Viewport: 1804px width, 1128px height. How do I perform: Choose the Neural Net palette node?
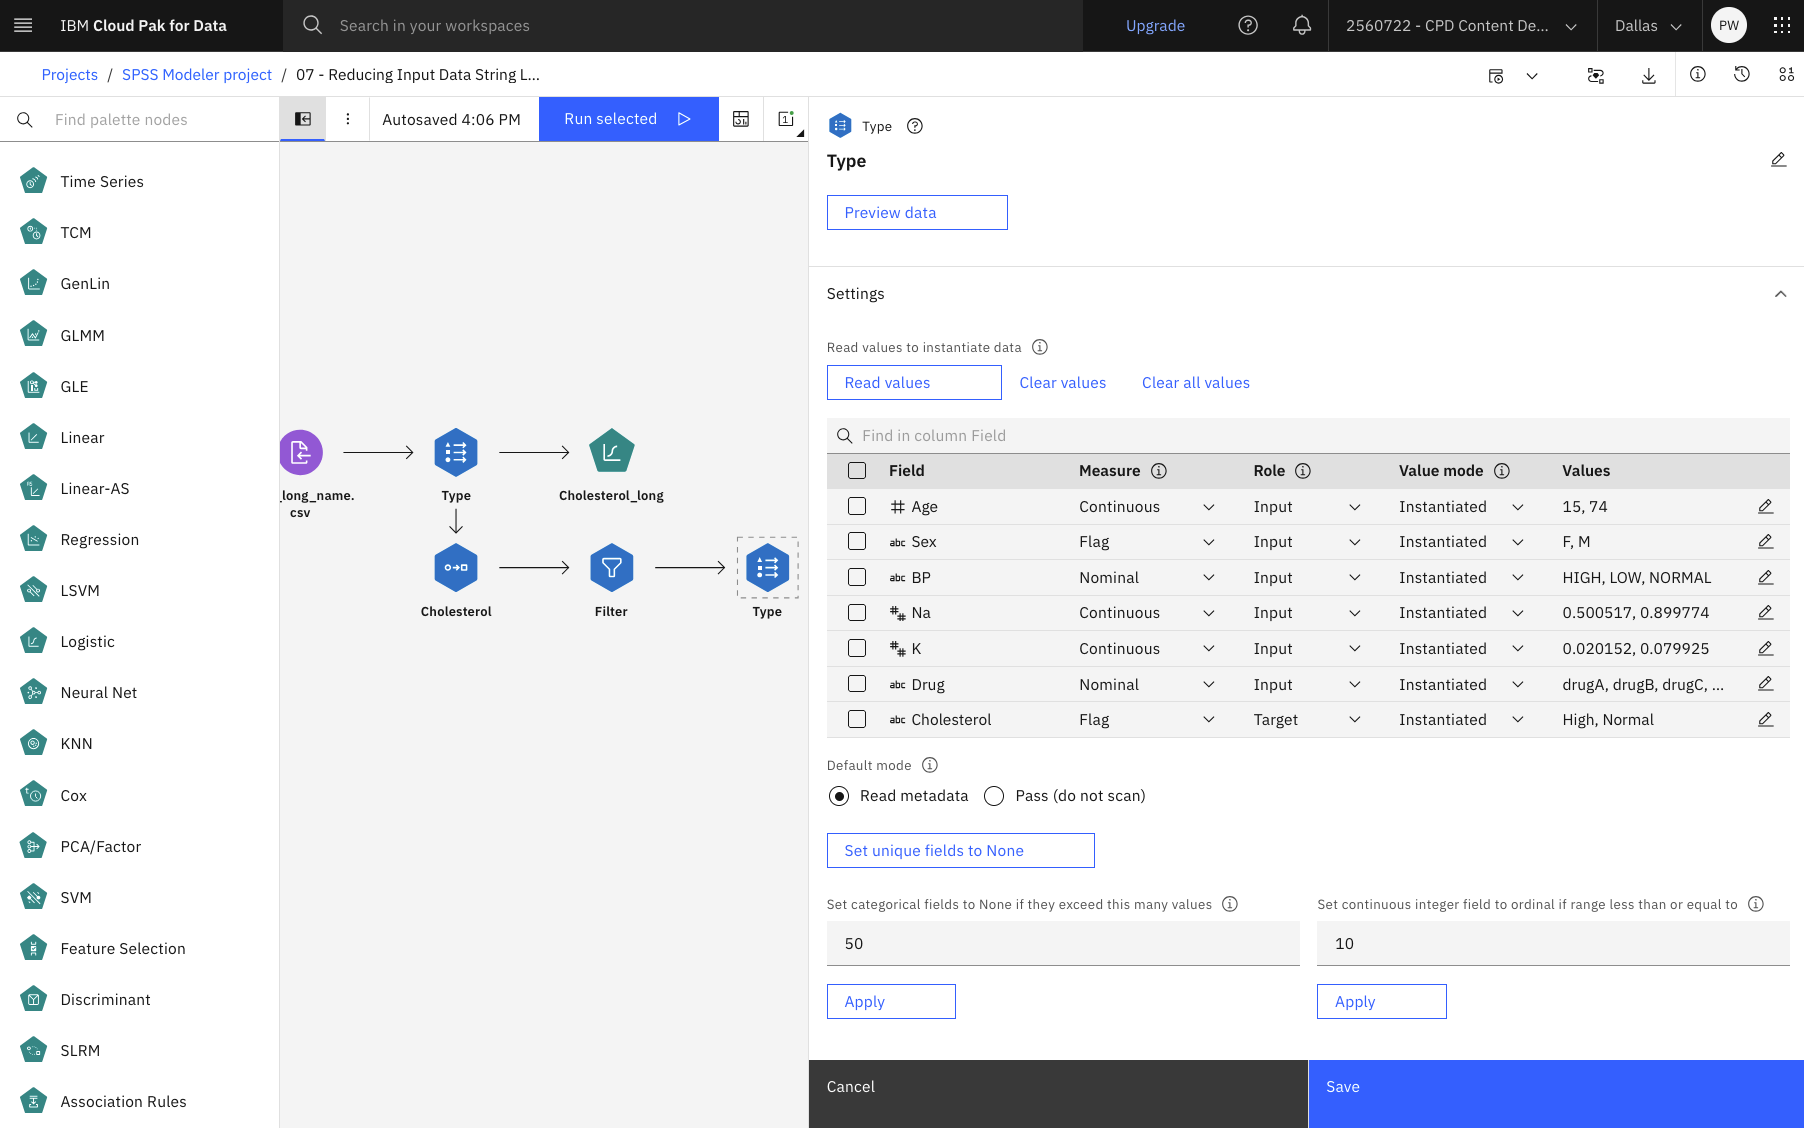98,693
